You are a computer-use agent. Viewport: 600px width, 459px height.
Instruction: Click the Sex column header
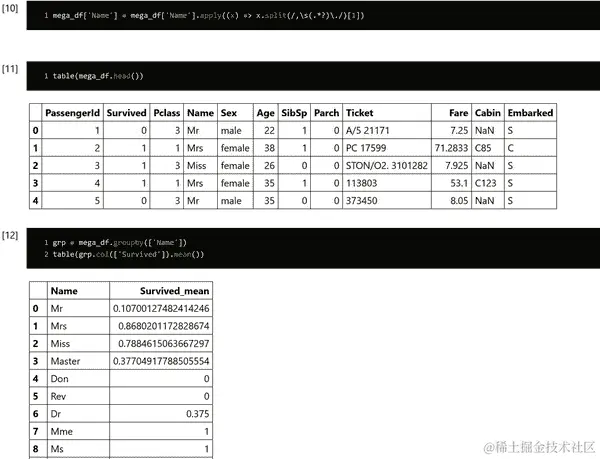tap(235, 113)
